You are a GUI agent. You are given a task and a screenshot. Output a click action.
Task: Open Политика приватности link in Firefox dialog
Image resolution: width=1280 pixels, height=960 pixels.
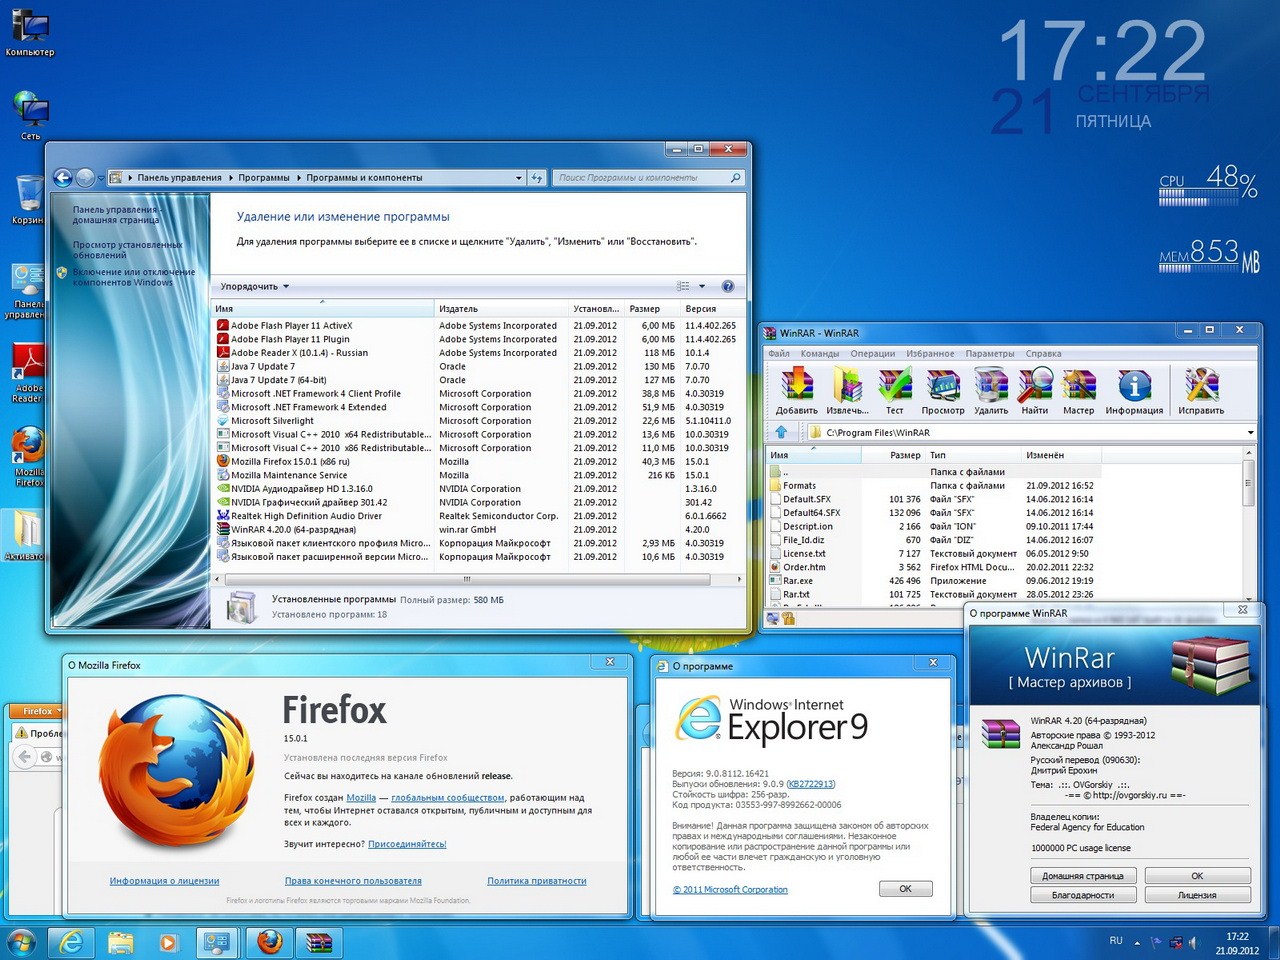coord(537,881)
